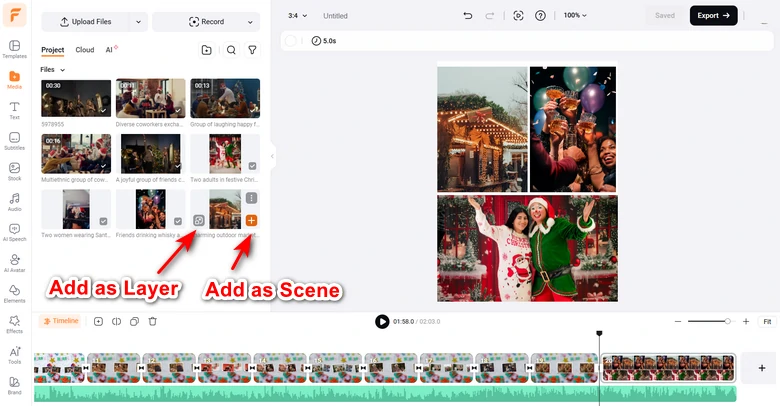Toggle checkmark on Friends drinking whisky

pyautogui.click(x=178, y=221)
